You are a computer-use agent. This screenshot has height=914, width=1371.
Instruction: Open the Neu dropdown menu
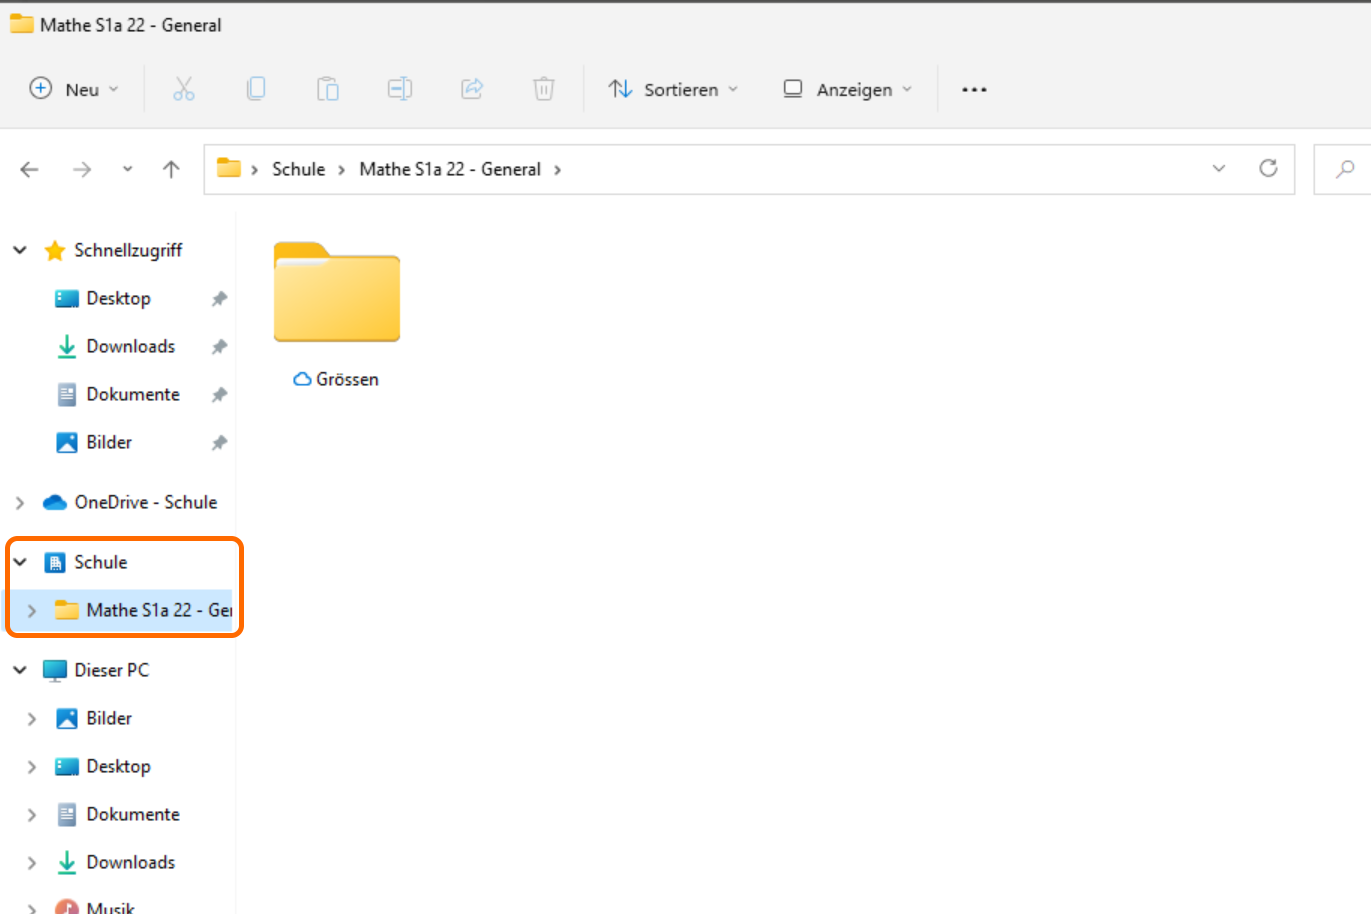click(74, 89)
